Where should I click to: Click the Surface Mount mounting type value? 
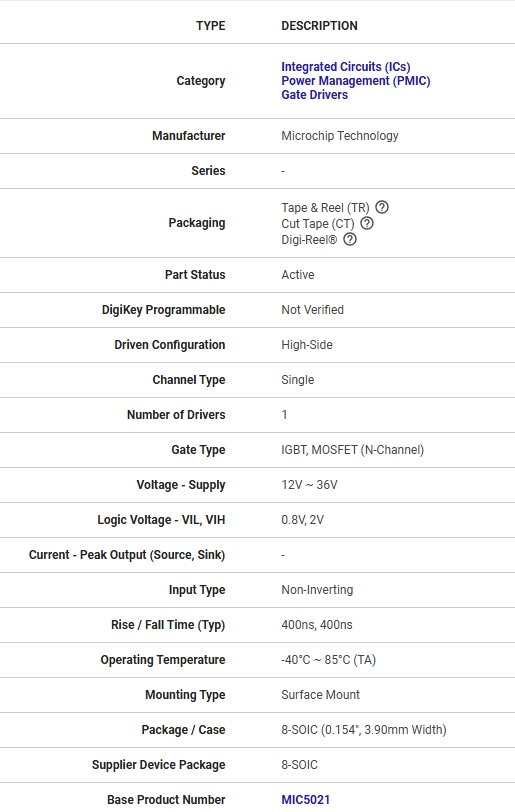coord(320,695)
